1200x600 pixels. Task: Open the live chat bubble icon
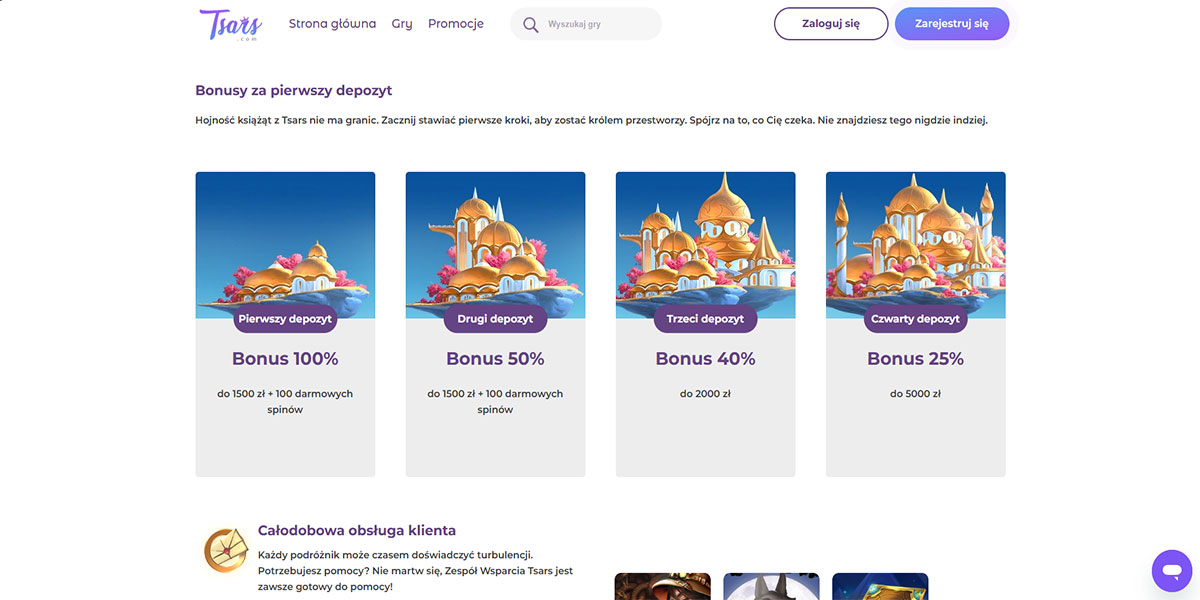(x=1171, y=570)
